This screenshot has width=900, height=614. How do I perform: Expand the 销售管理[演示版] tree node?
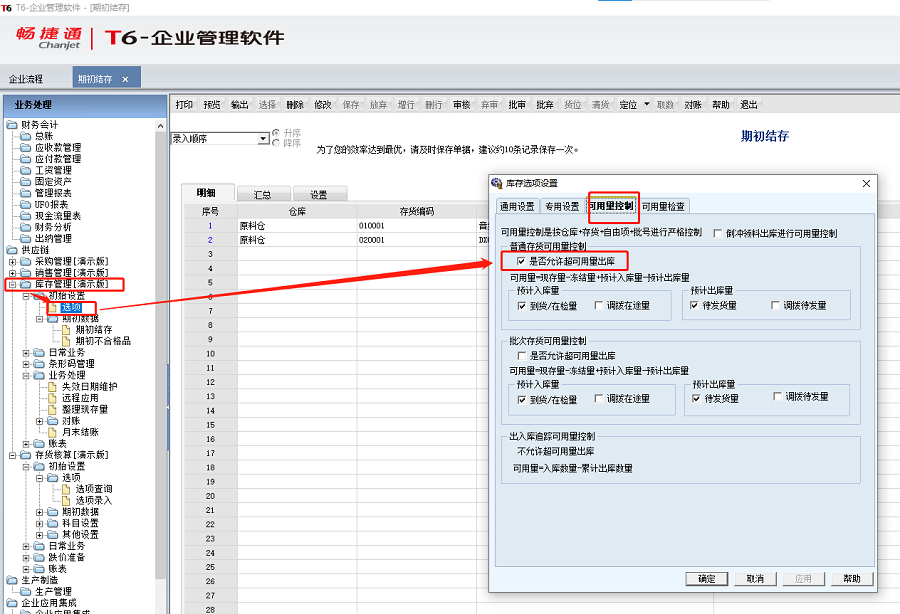click(x=12, y=273)
